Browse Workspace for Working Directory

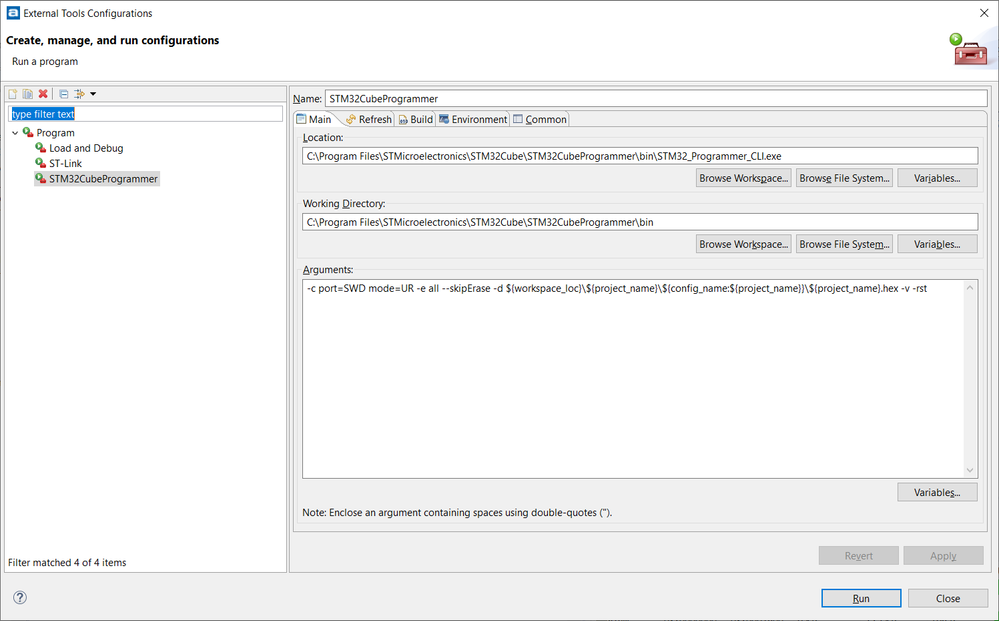click(744, 245)
